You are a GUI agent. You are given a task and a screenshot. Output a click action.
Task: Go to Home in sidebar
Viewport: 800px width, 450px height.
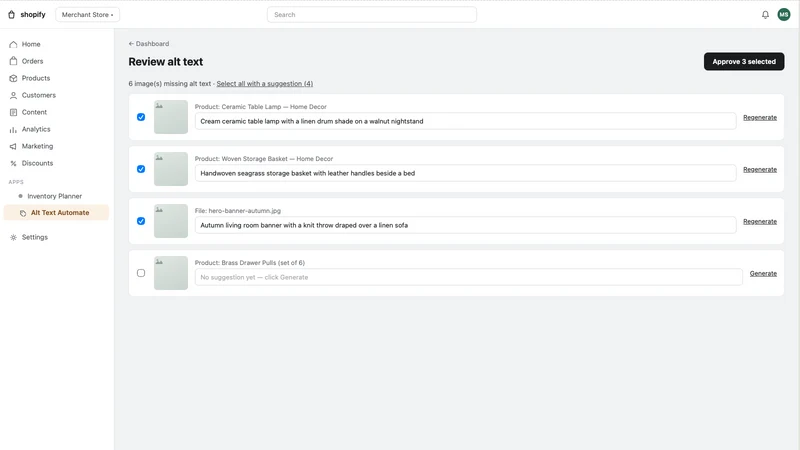click(x=31, y=44)
